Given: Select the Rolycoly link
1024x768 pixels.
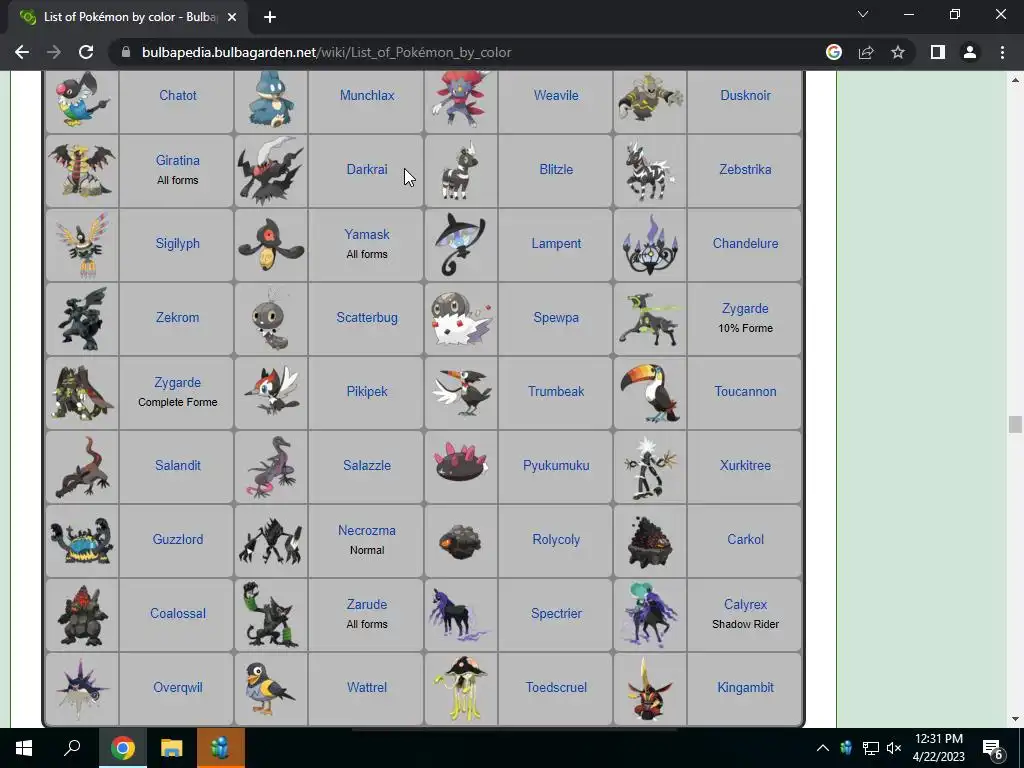Looking at the screenshot, I should [556, 539].
